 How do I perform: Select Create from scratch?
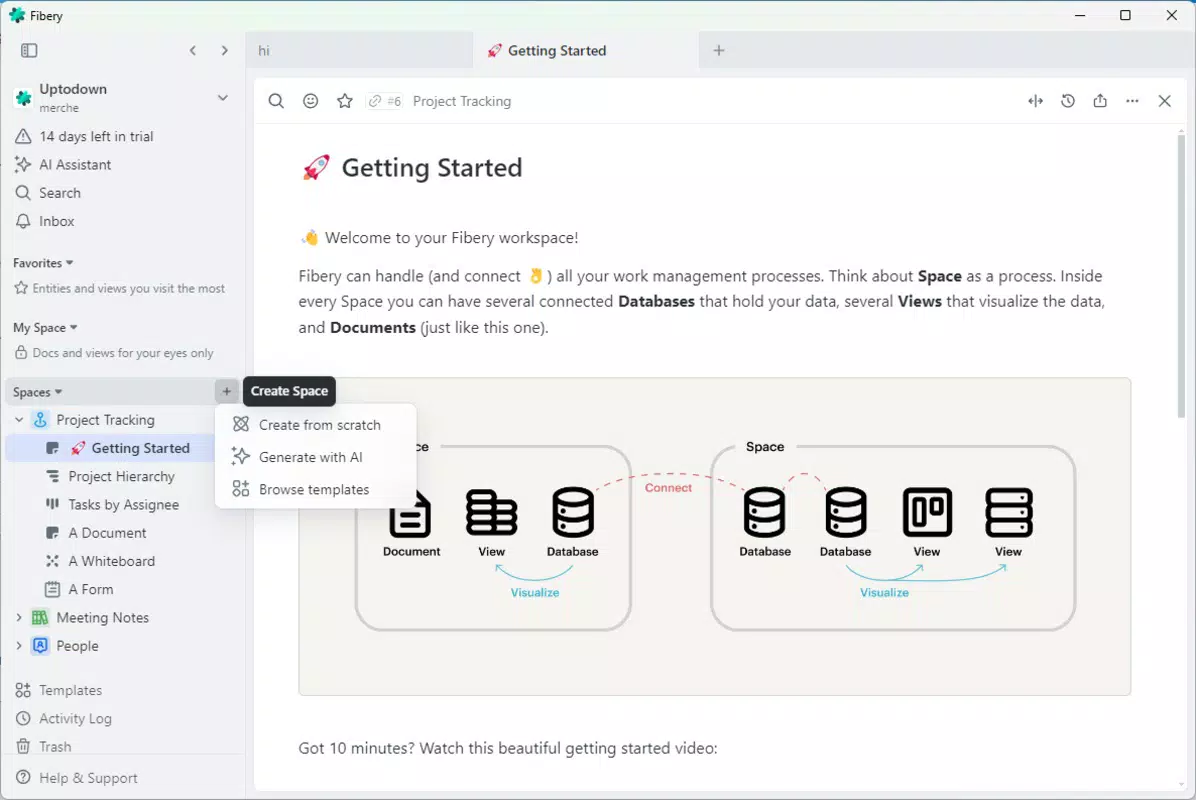point(316,425)
